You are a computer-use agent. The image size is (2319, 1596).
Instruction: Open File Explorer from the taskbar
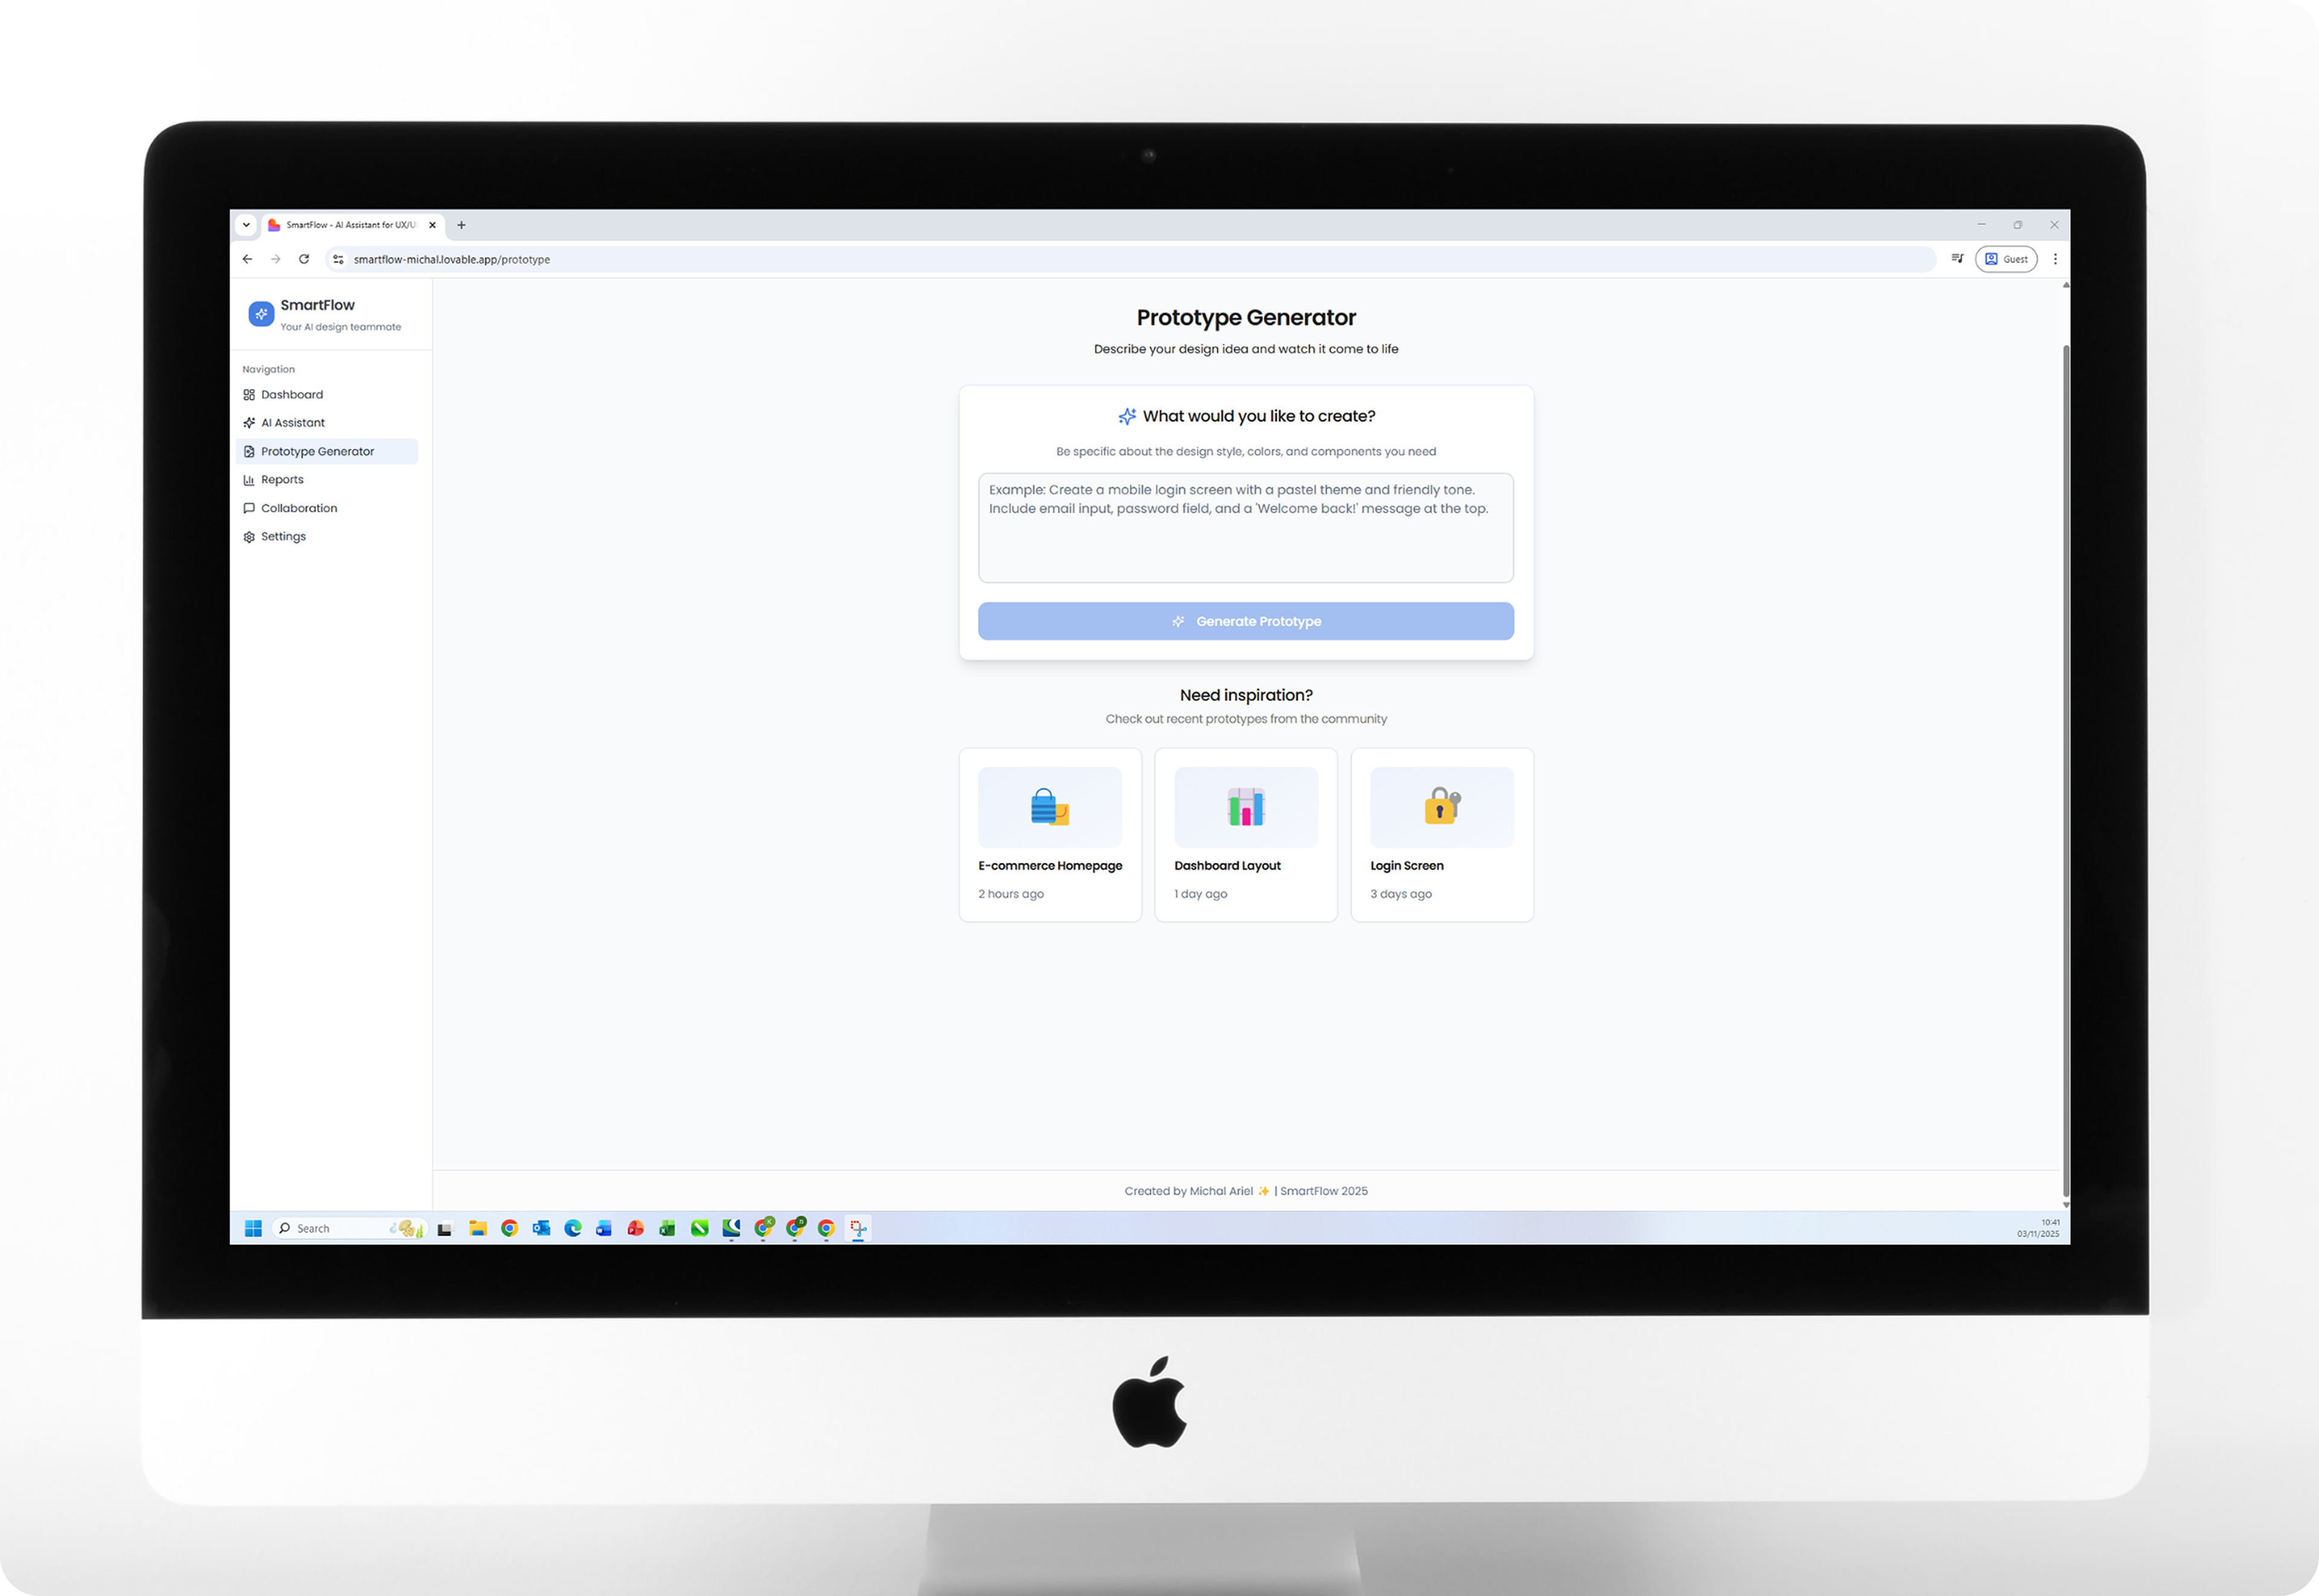click(x=478, y=1228)
